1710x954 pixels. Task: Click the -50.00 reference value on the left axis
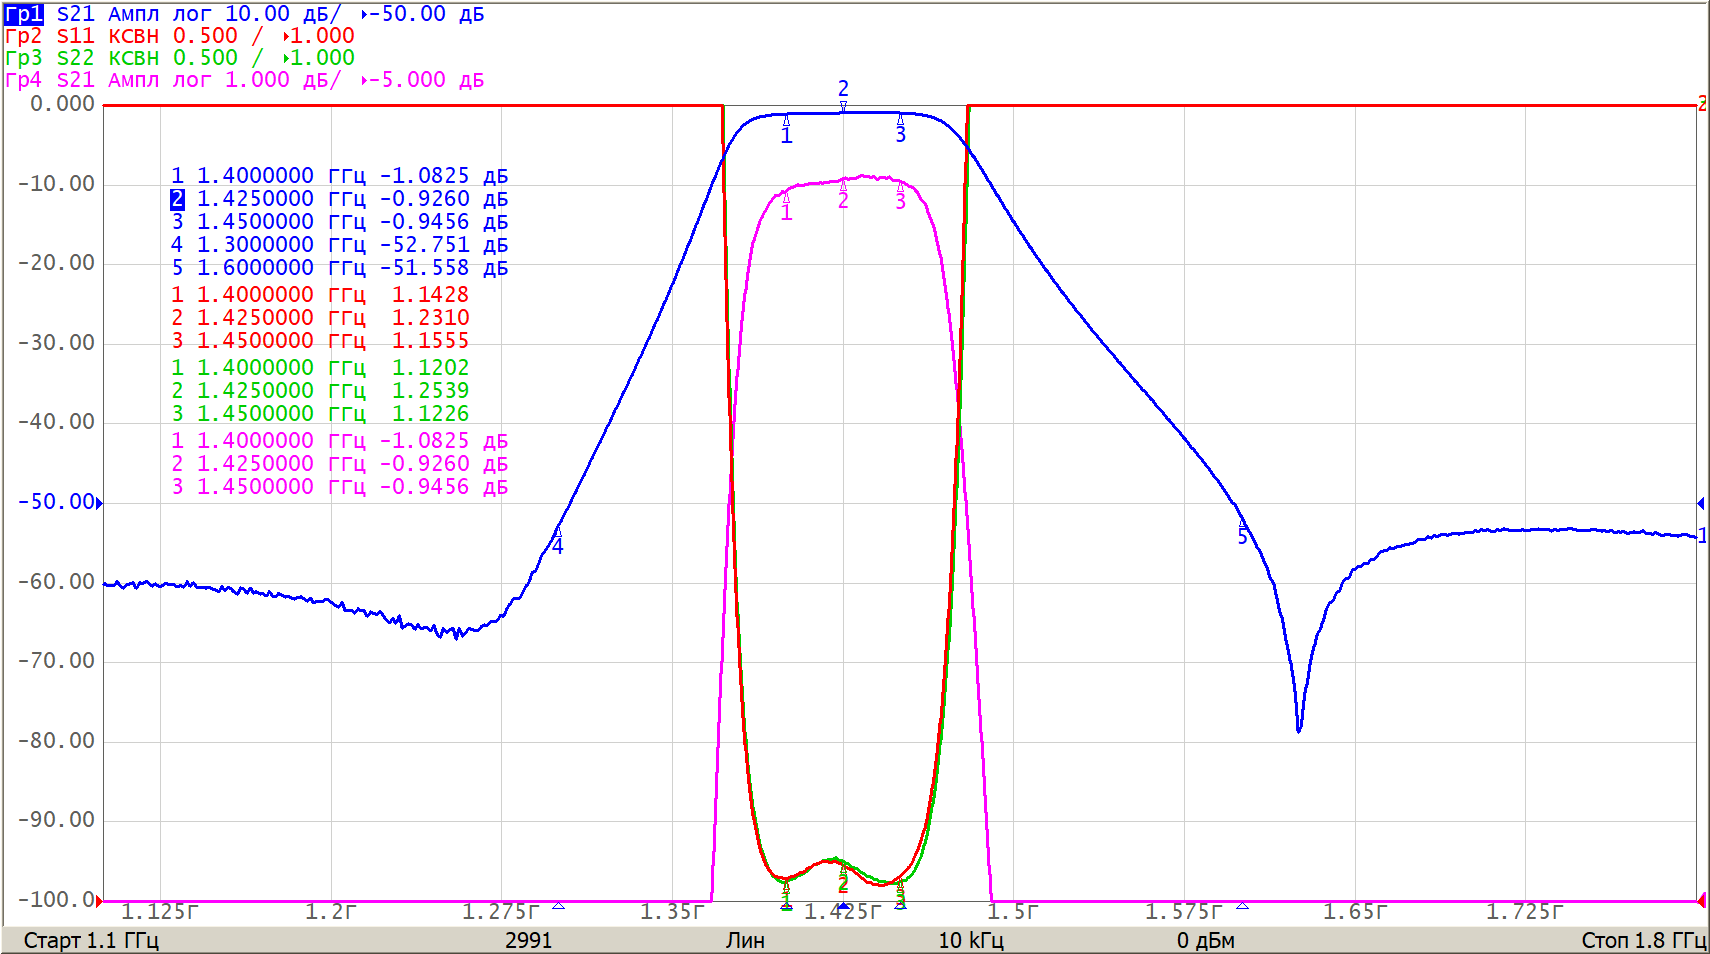(55, 502)
